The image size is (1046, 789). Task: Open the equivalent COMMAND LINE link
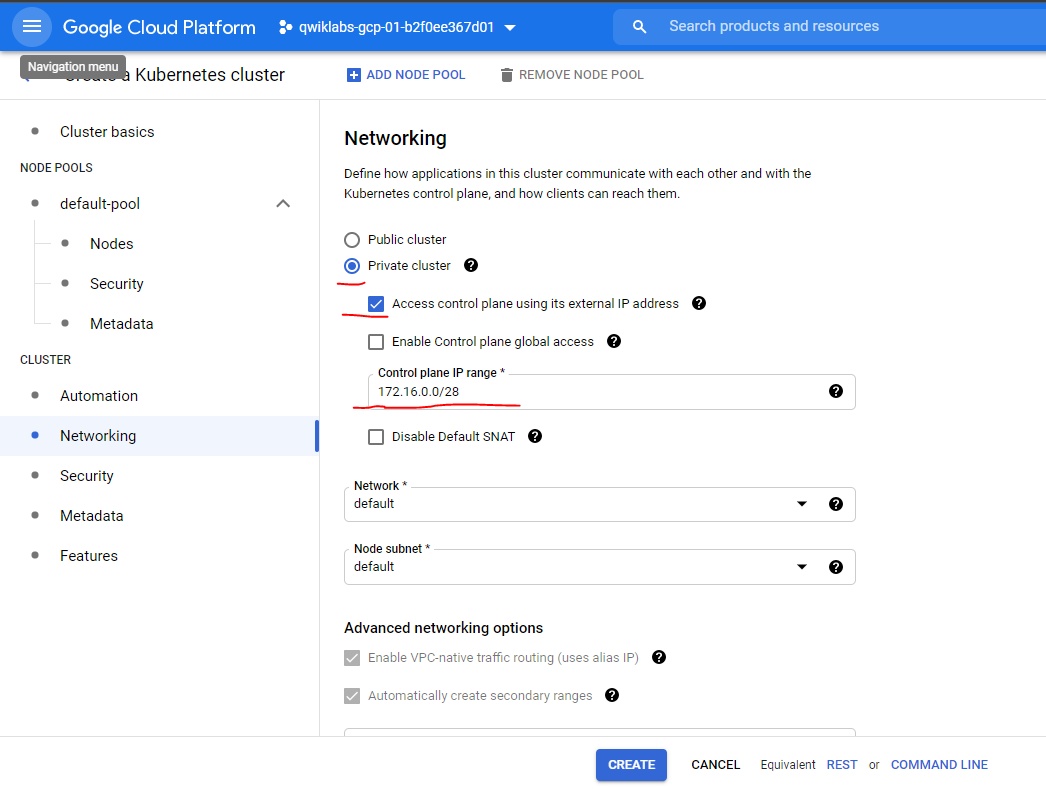(939, 765)
